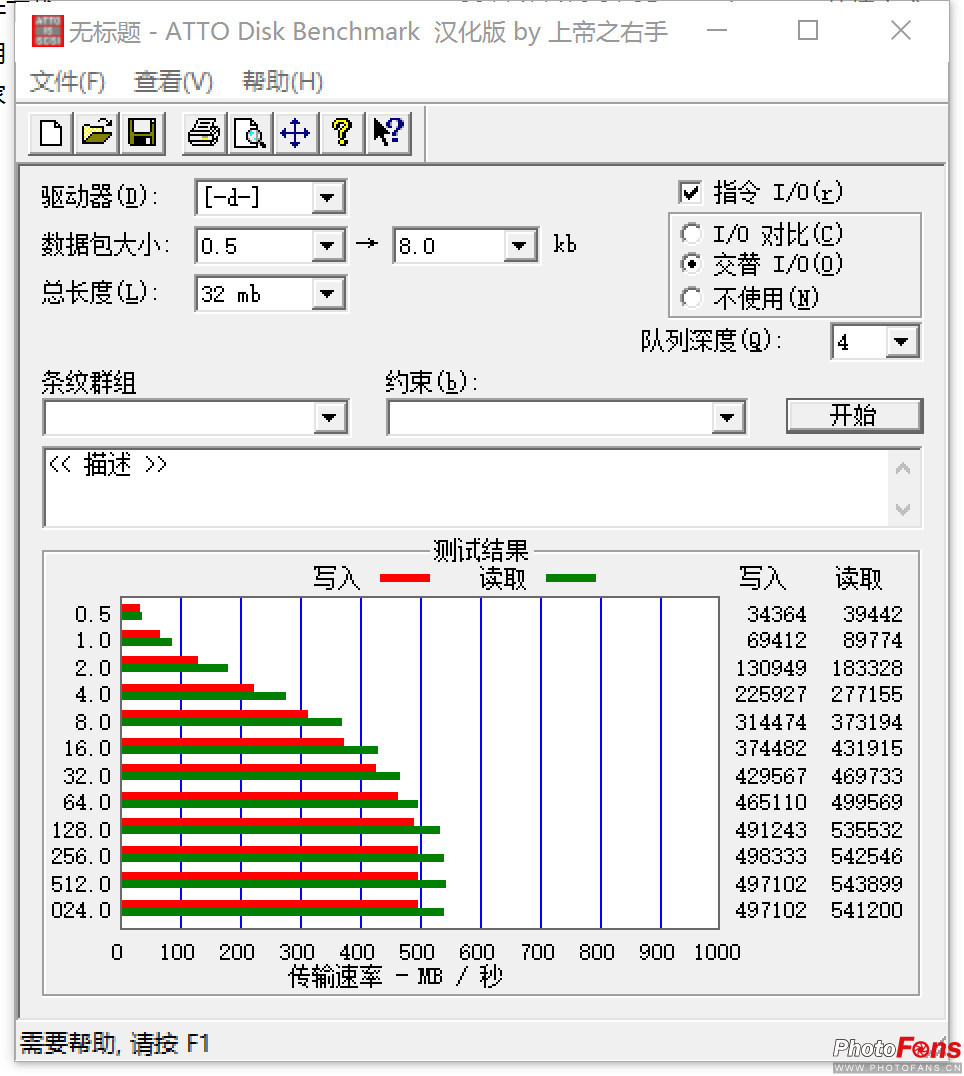Viewport: 964px width, 1076px height.
Task: Expand the 总长度 dropdown set to 32 mb
Action: 328,293
